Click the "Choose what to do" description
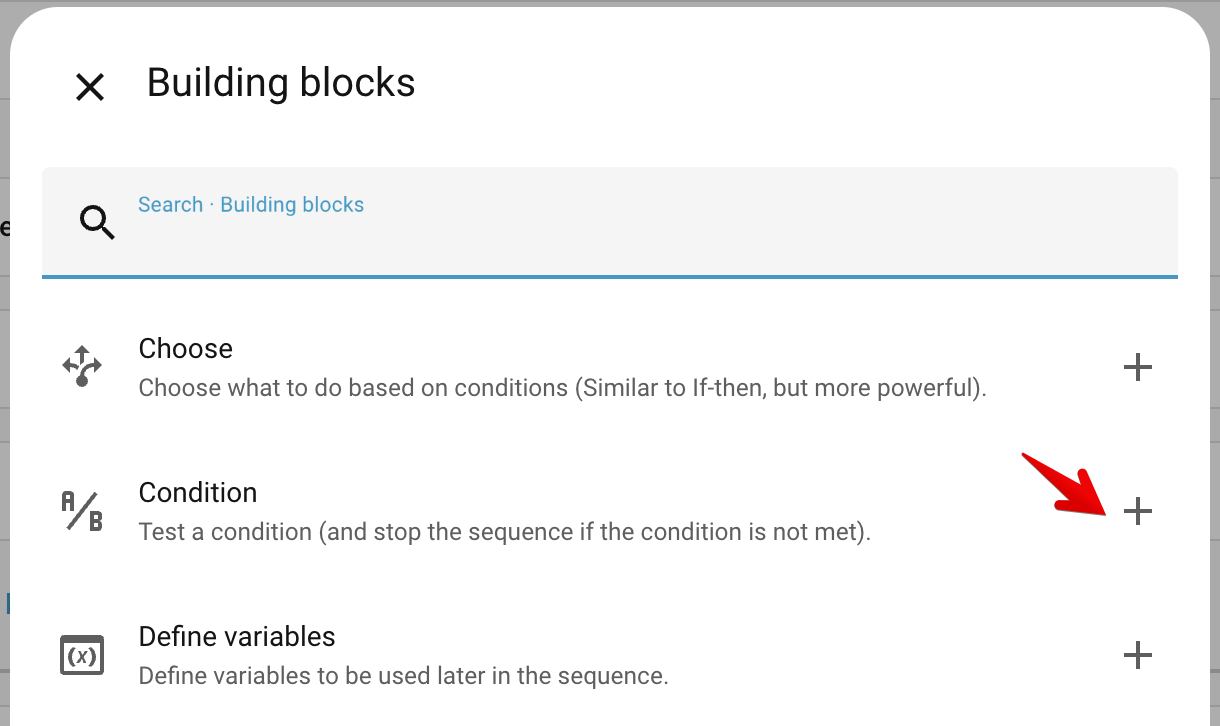 click(562, 387)
